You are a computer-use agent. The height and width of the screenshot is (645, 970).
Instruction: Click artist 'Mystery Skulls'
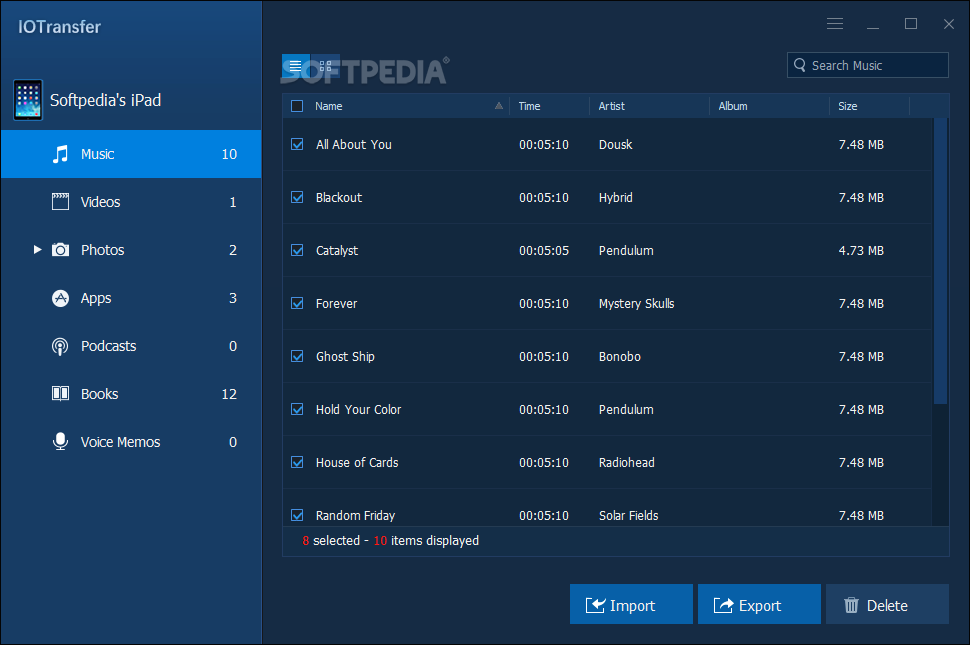point(637,304)
